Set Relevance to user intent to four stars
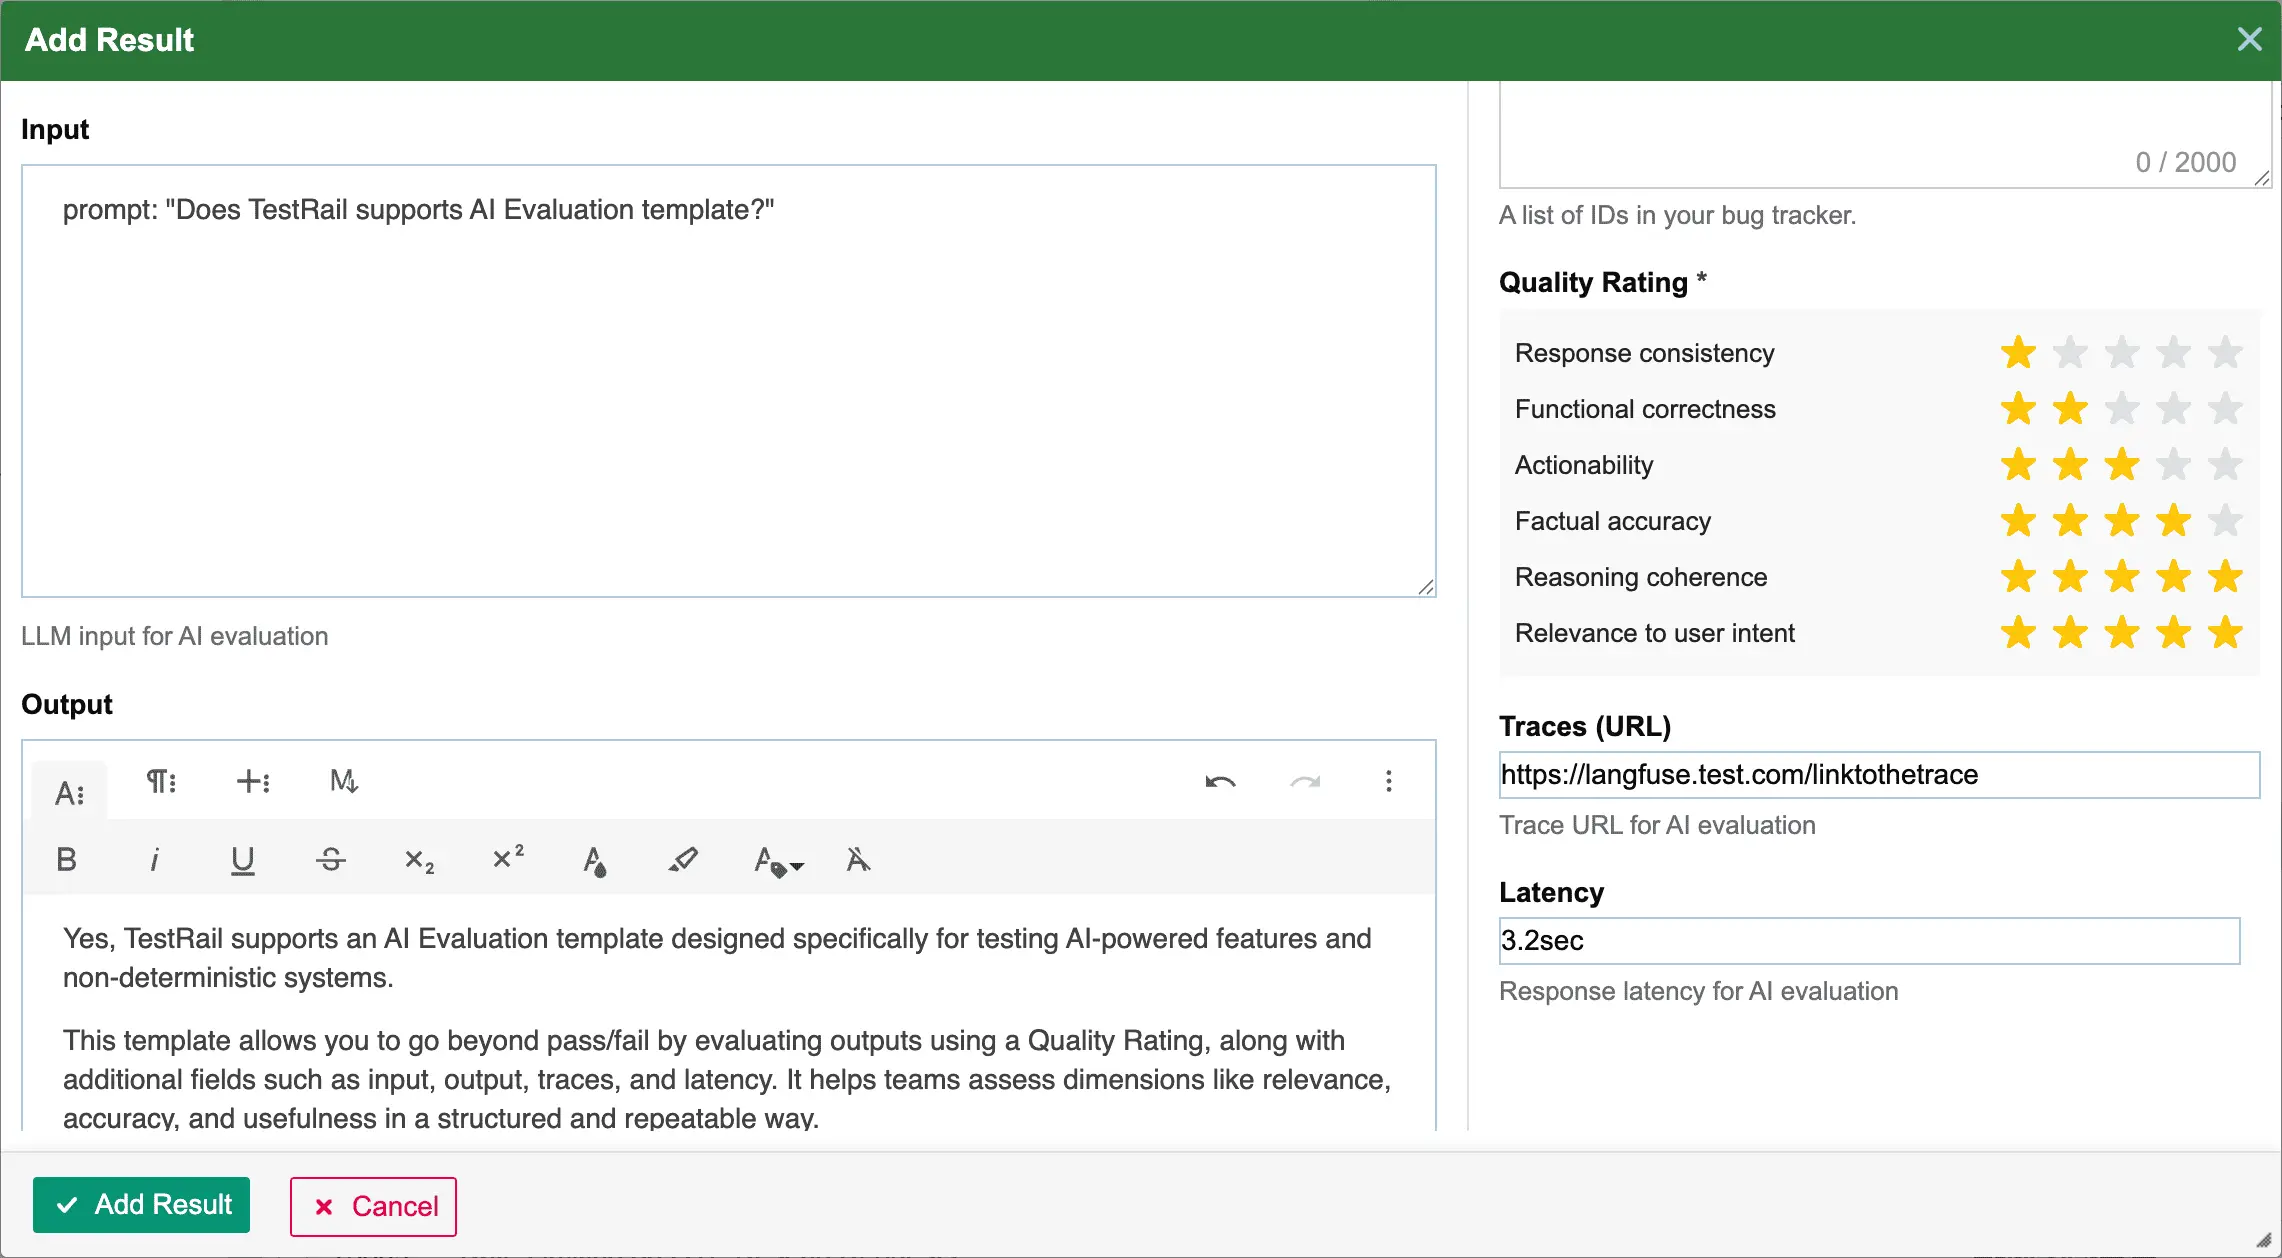 pyautogui.click(x=2174, y=632)
